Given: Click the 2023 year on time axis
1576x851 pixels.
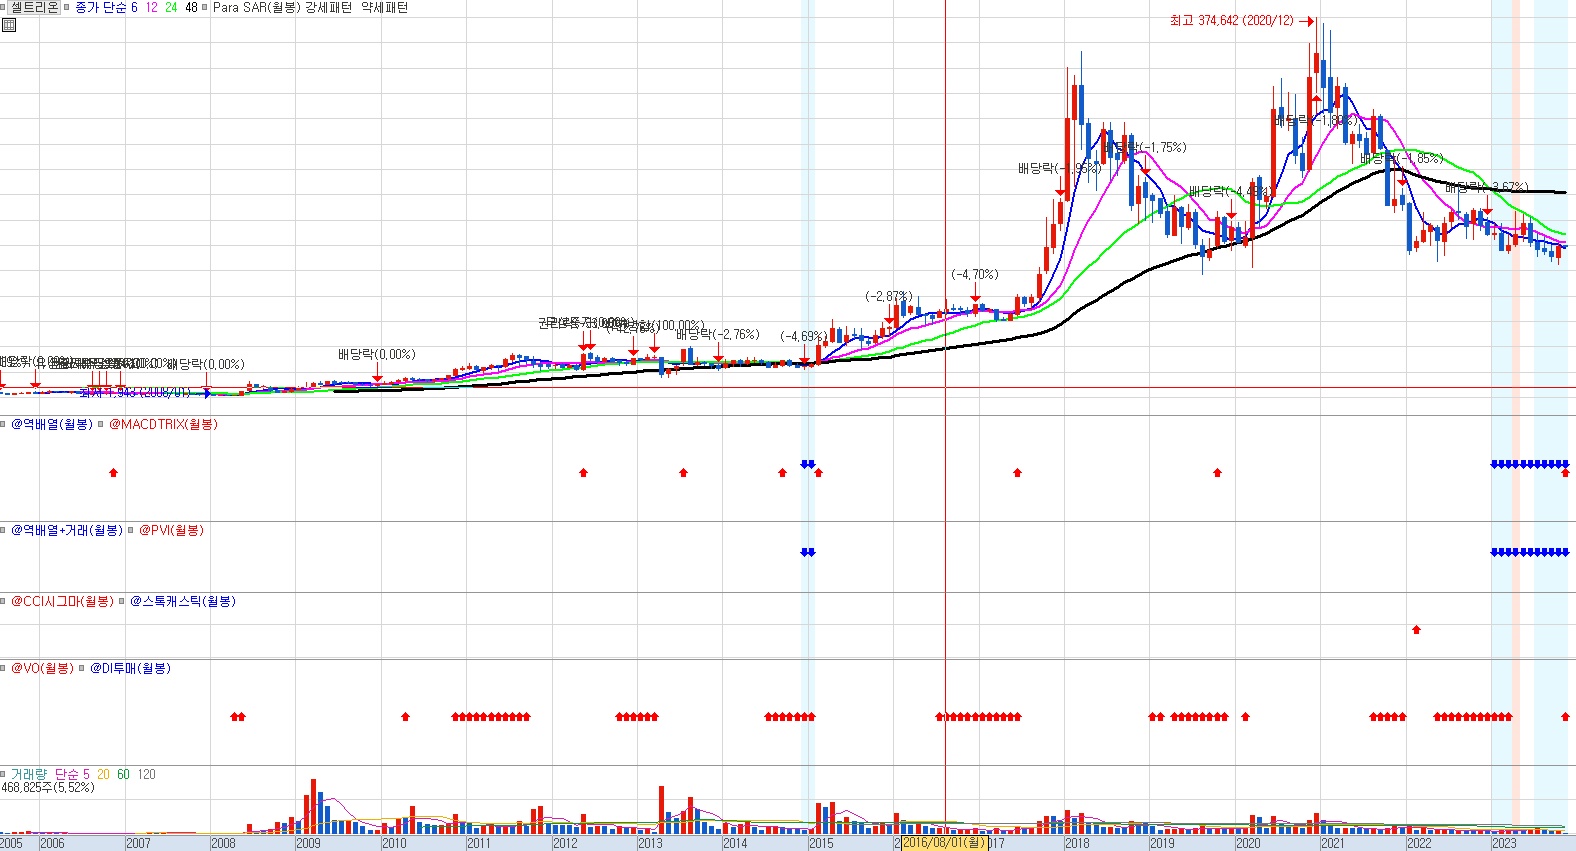Looking at the screenshot, I should [x=1504, y=843].
